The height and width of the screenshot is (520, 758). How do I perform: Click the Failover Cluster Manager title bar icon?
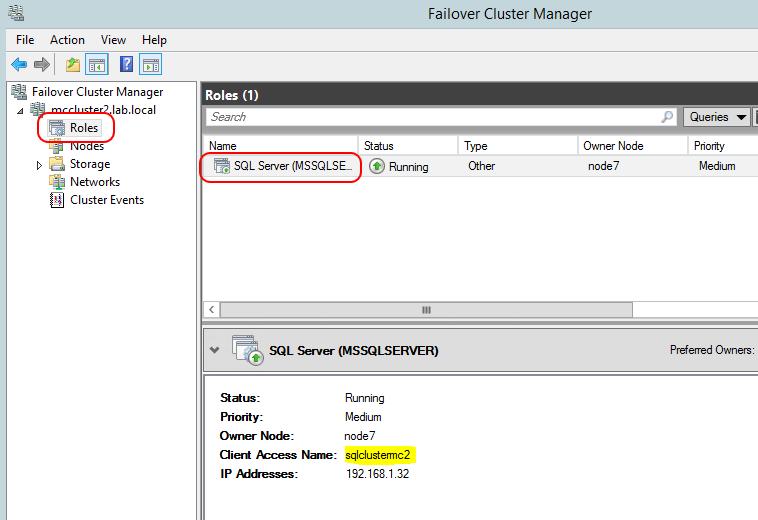pos(15,13)
